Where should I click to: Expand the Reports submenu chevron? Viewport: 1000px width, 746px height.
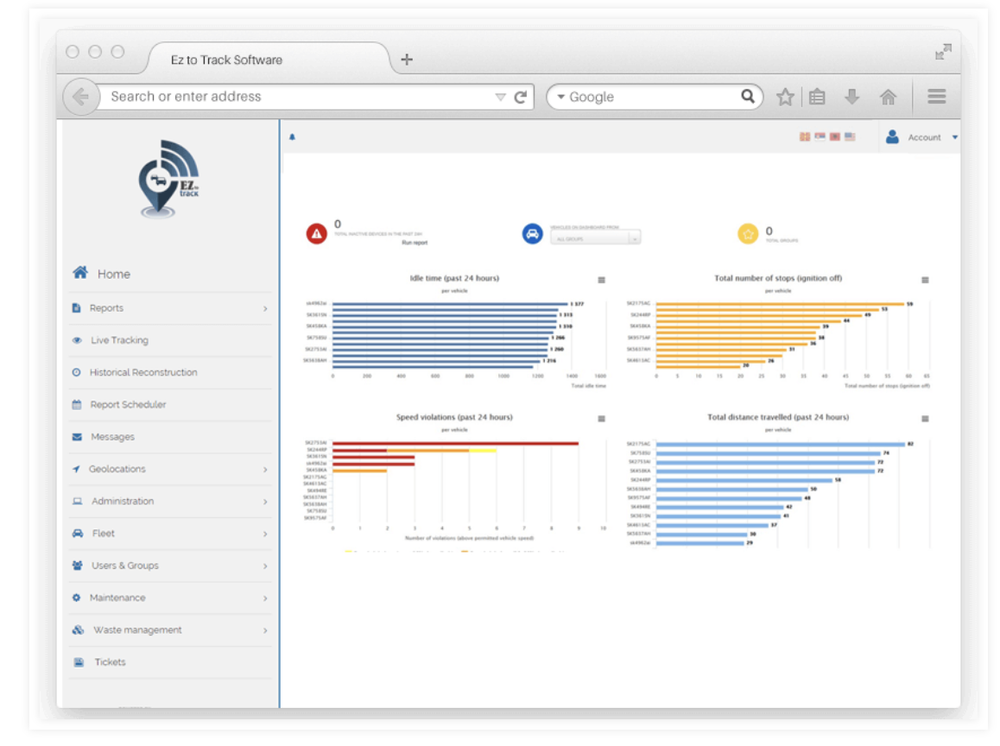[x=268, y=308]
